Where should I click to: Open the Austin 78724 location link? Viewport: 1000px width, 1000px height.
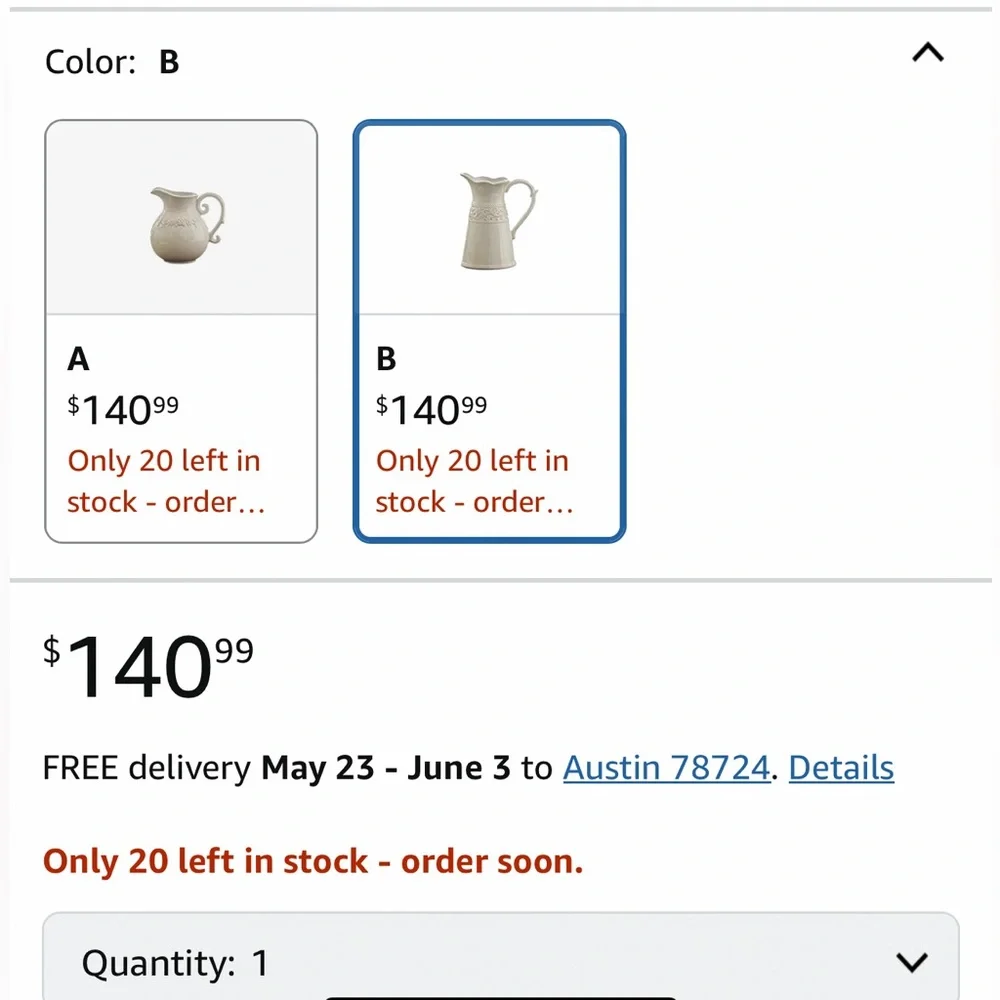coord(666,767)
